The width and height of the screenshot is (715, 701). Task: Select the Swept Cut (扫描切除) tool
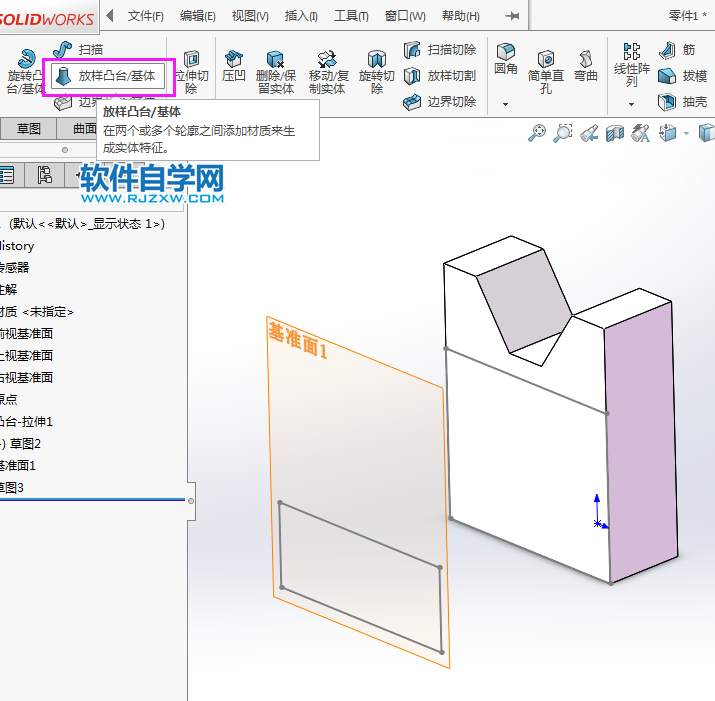point(440,50)
